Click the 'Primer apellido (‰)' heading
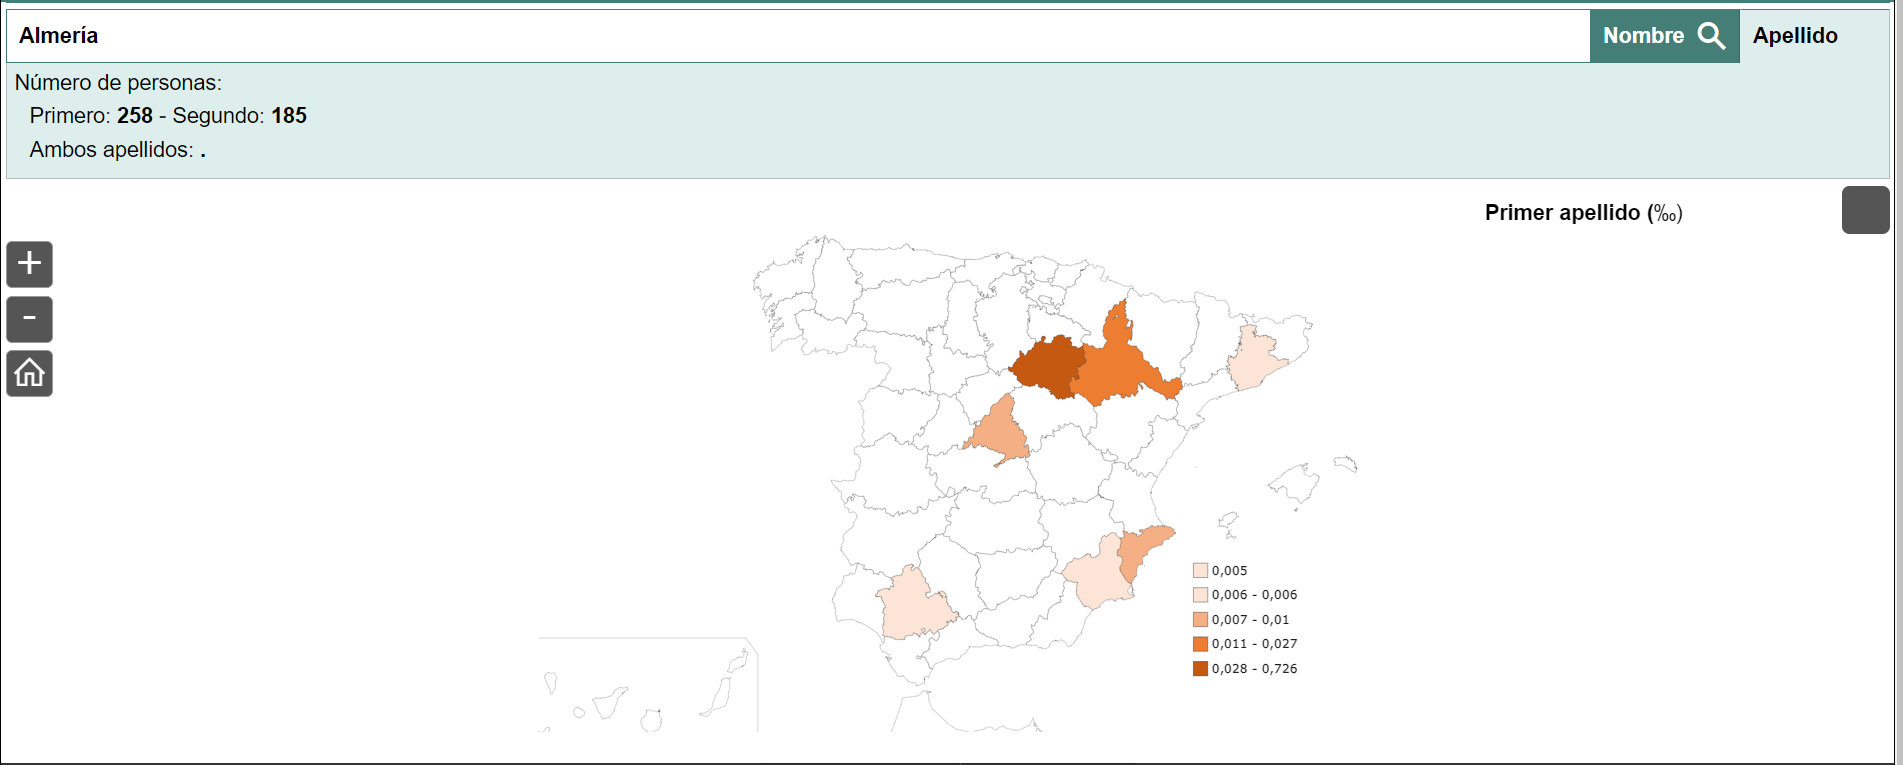 (1583, 212)
